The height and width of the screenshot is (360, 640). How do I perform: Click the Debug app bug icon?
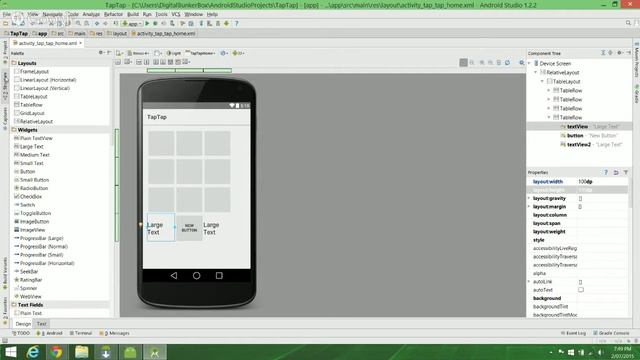[x=155, y=24]
